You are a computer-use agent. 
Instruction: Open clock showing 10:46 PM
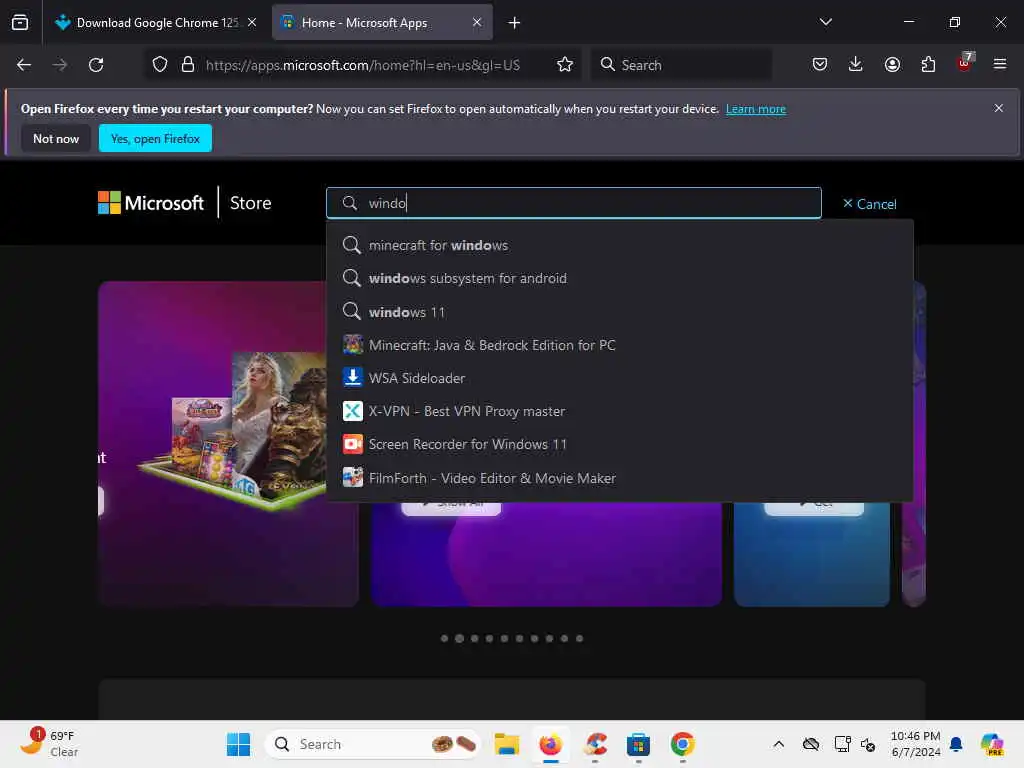(916, 744)
